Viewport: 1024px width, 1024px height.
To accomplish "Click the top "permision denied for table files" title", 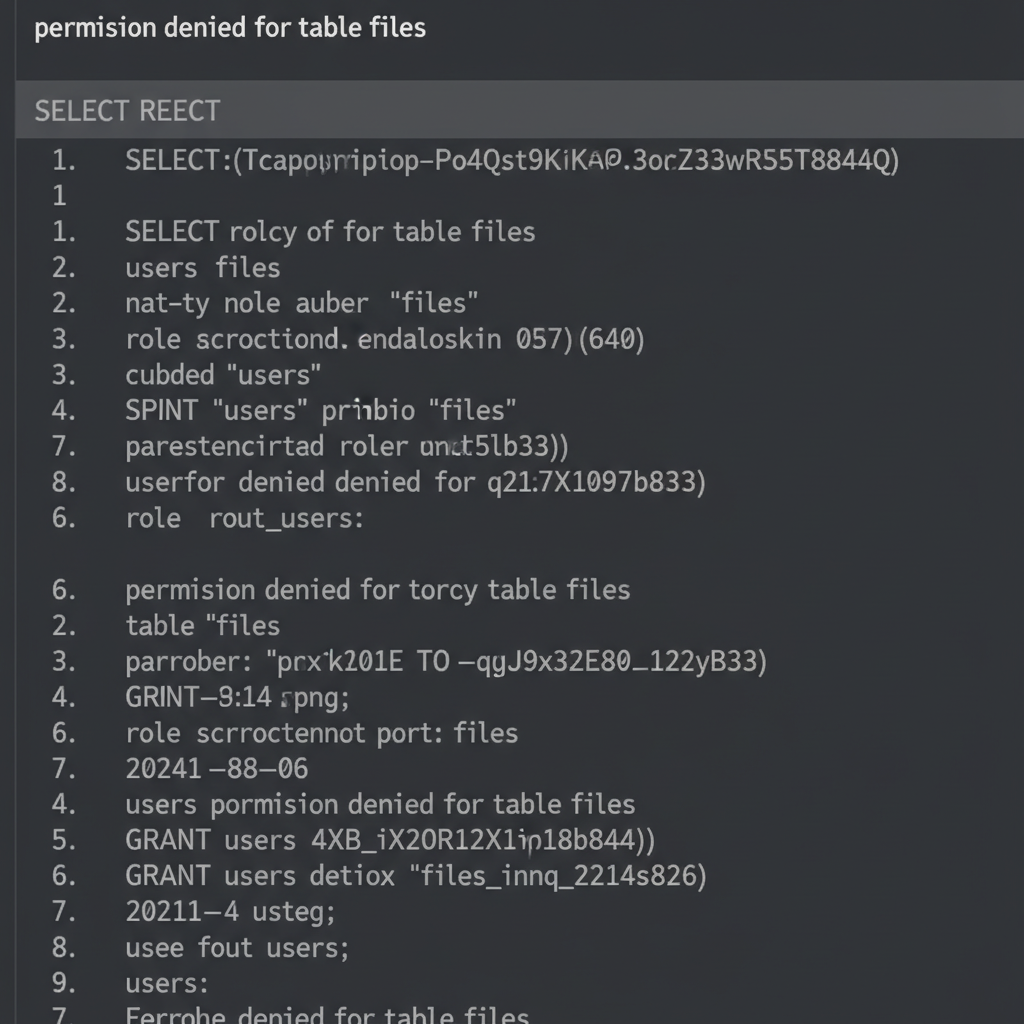I will click(230, 27).
